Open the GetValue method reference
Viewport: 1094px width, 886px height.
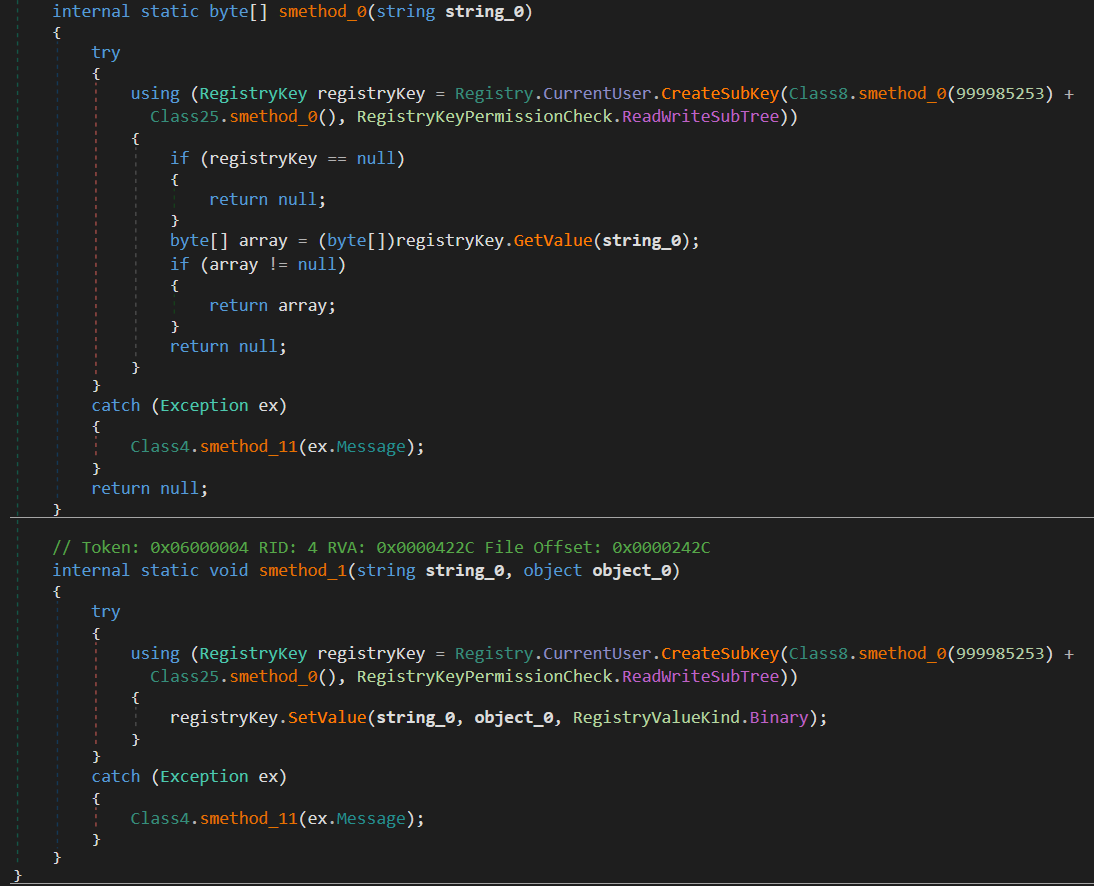click(x=553, y=241)
